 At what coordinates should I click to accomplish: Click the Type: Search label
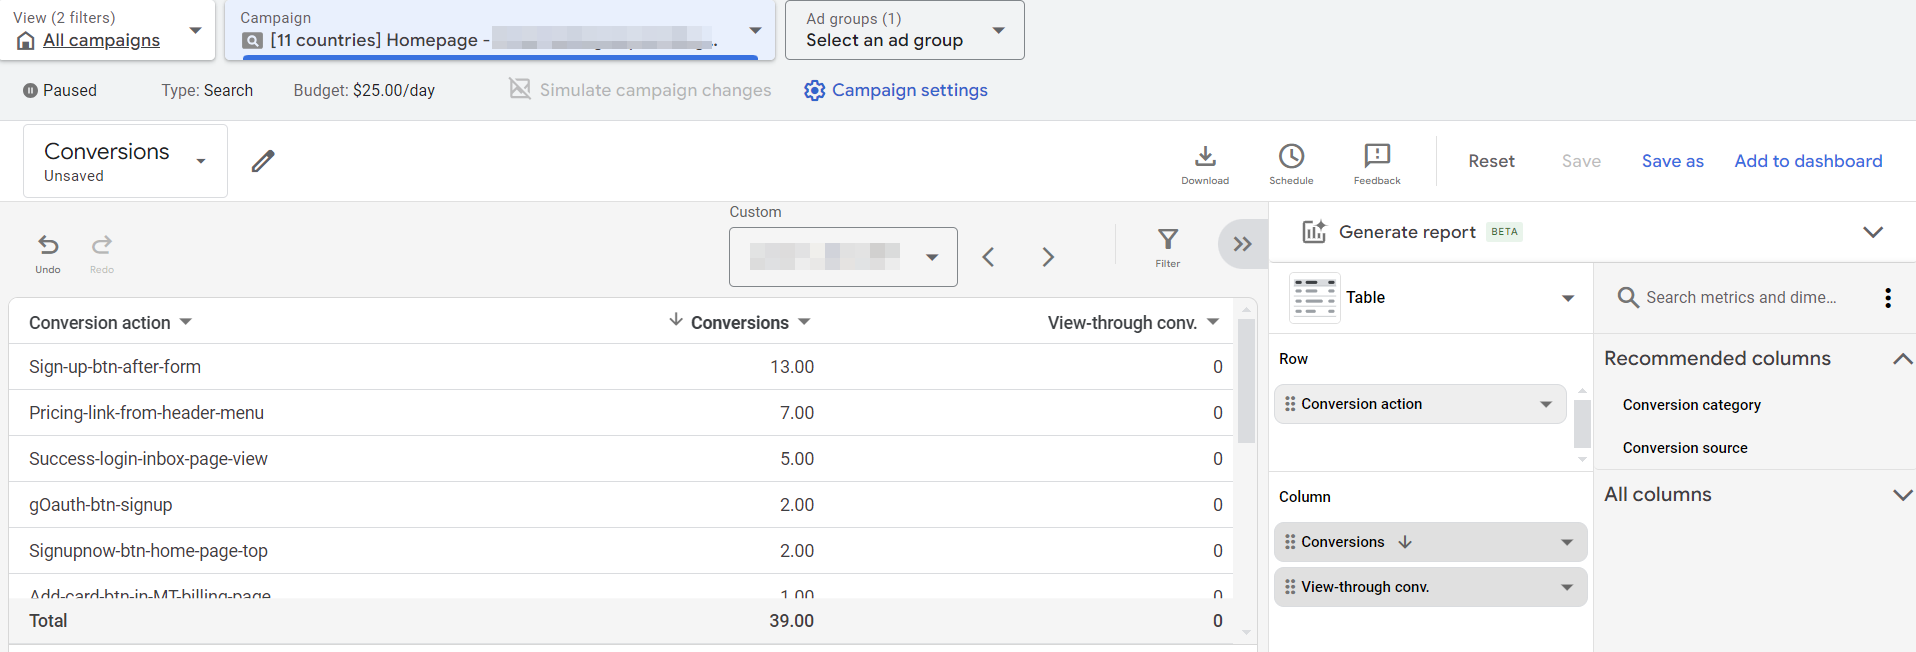(207, 90)
